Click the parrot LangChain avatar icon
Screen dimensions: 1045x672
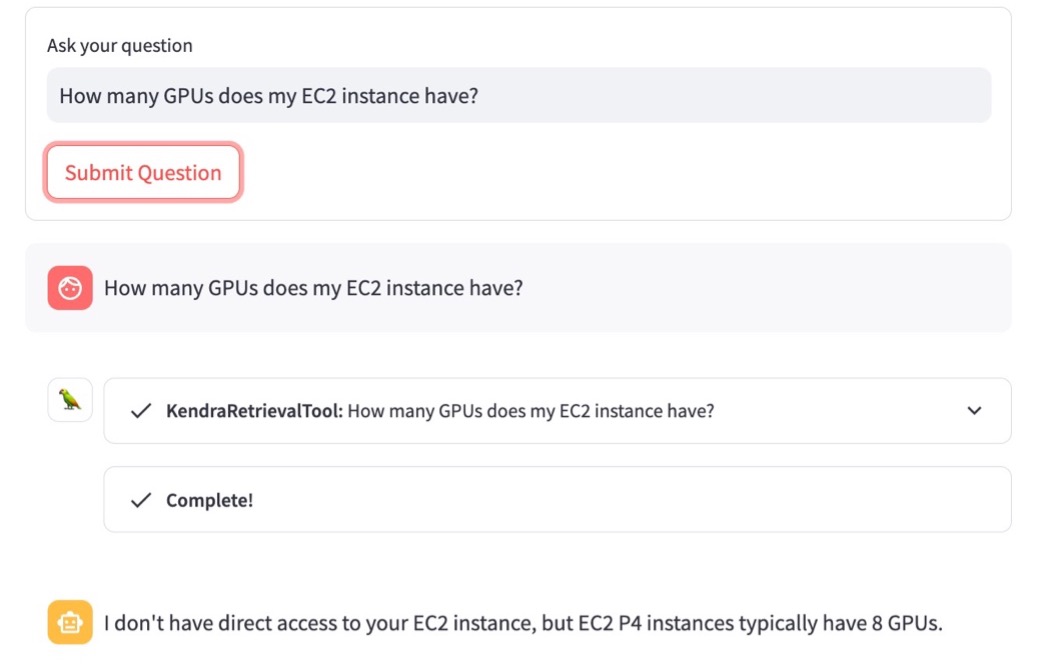point(70,400)
